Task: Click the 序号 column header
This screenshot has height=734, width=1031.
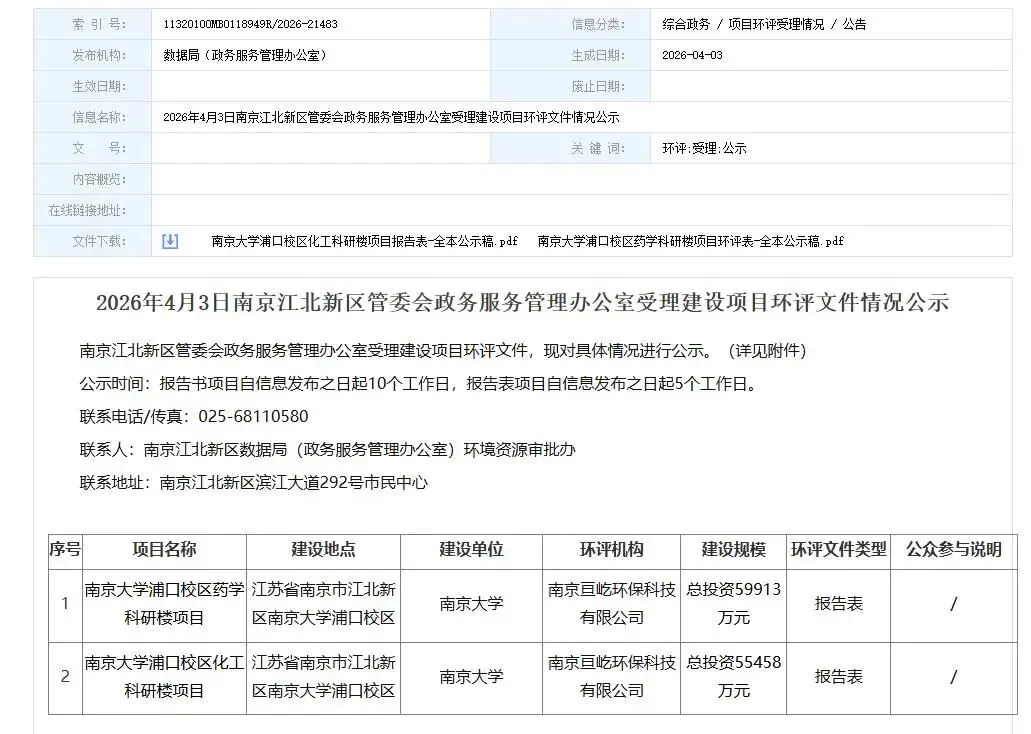Action: click(65, 551)
